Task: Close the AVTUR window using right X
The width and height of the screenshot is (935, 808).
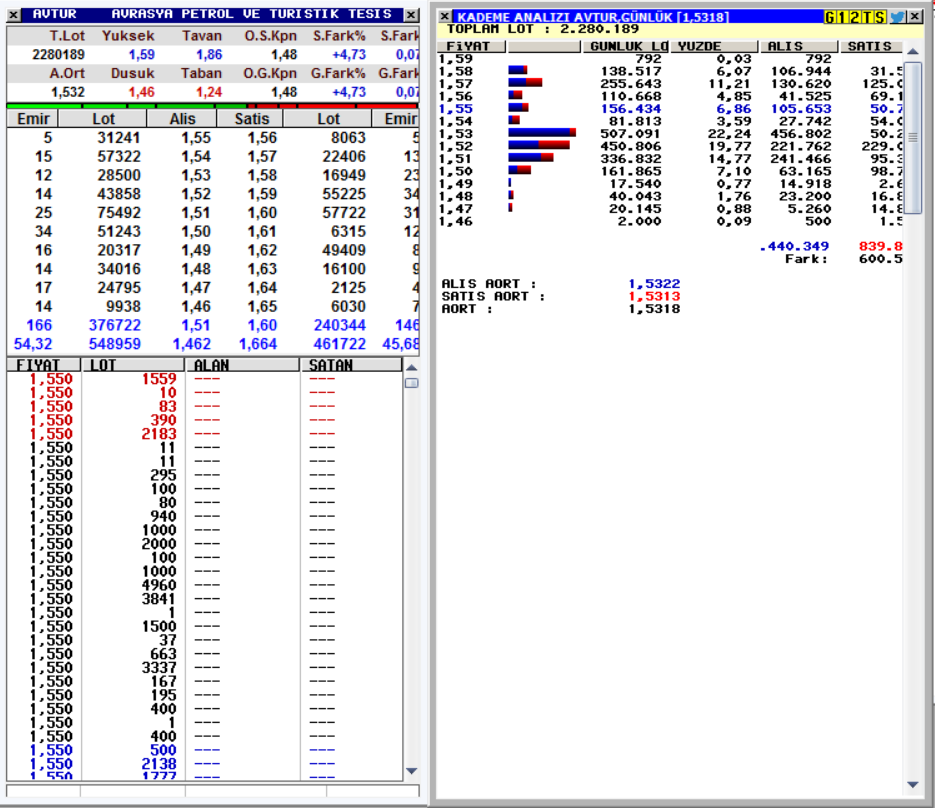Action: point(411,14)
